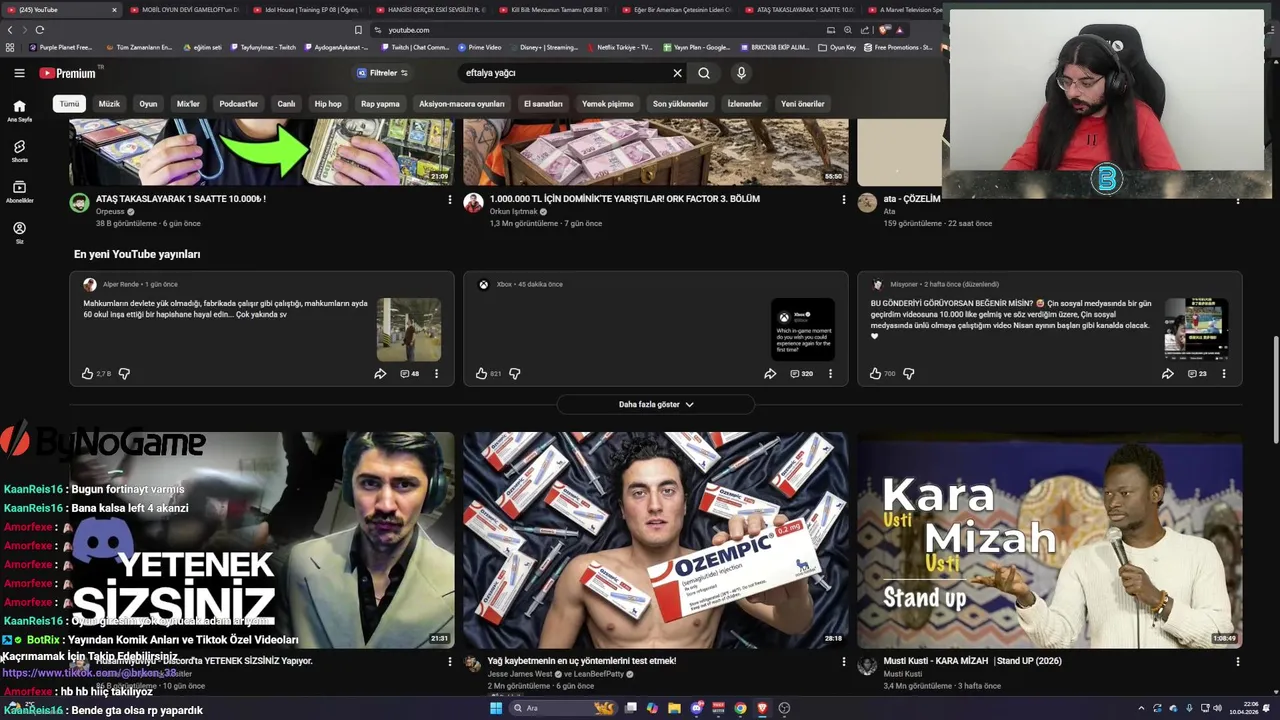1280x720 pixels.
Task: Switch to the MOBİL OYUN DEVİ GAMELOFT browser tab
Action: pyautogui.click(x=184, y=10)
